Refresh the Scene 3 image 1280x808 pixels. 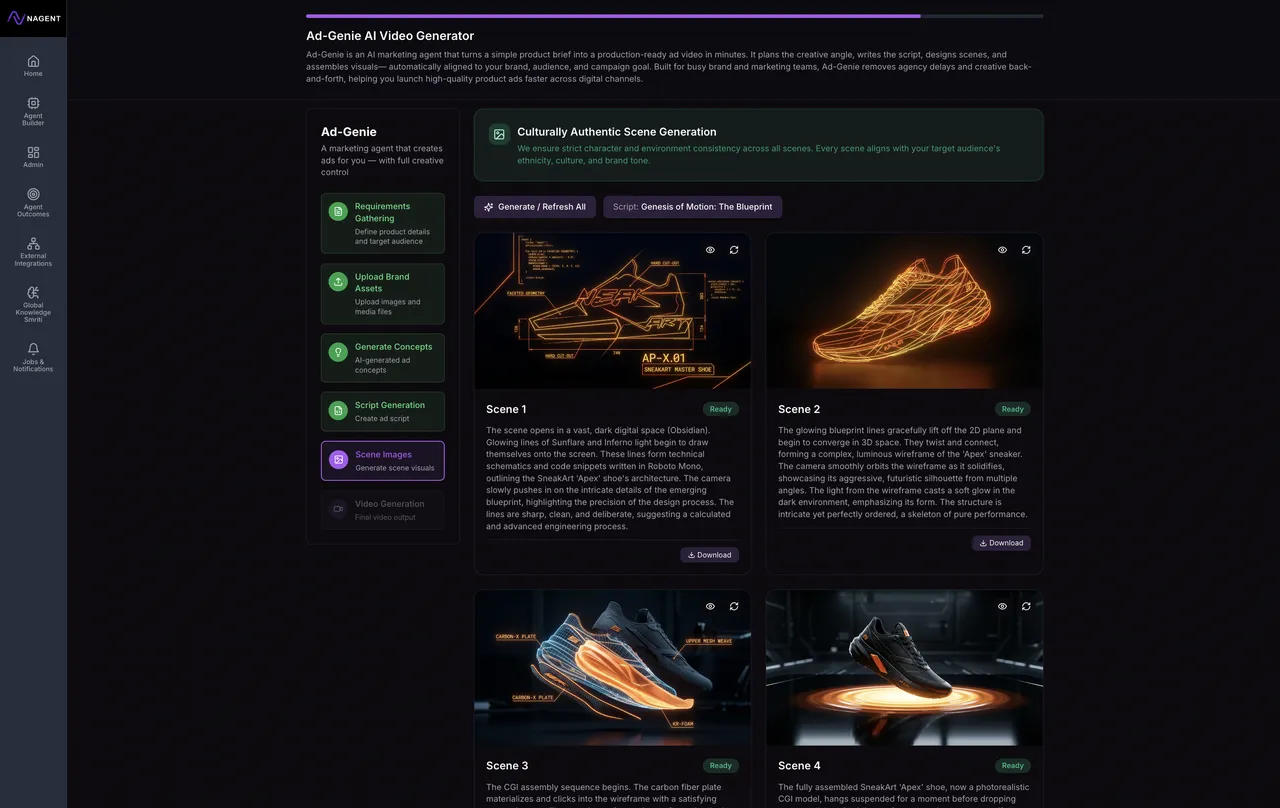coord(734,606)
